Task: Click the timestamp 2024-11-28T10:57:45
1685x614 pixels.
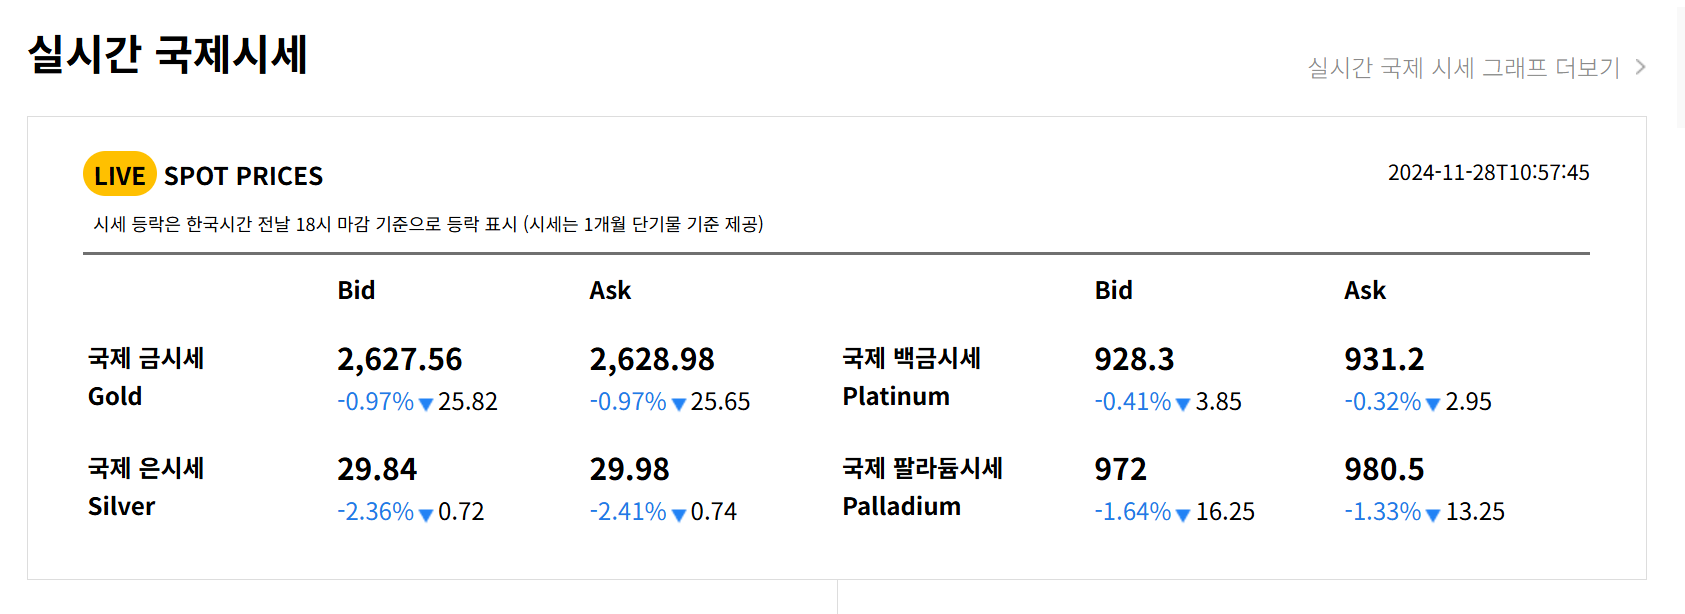Action: (1489, 172)
